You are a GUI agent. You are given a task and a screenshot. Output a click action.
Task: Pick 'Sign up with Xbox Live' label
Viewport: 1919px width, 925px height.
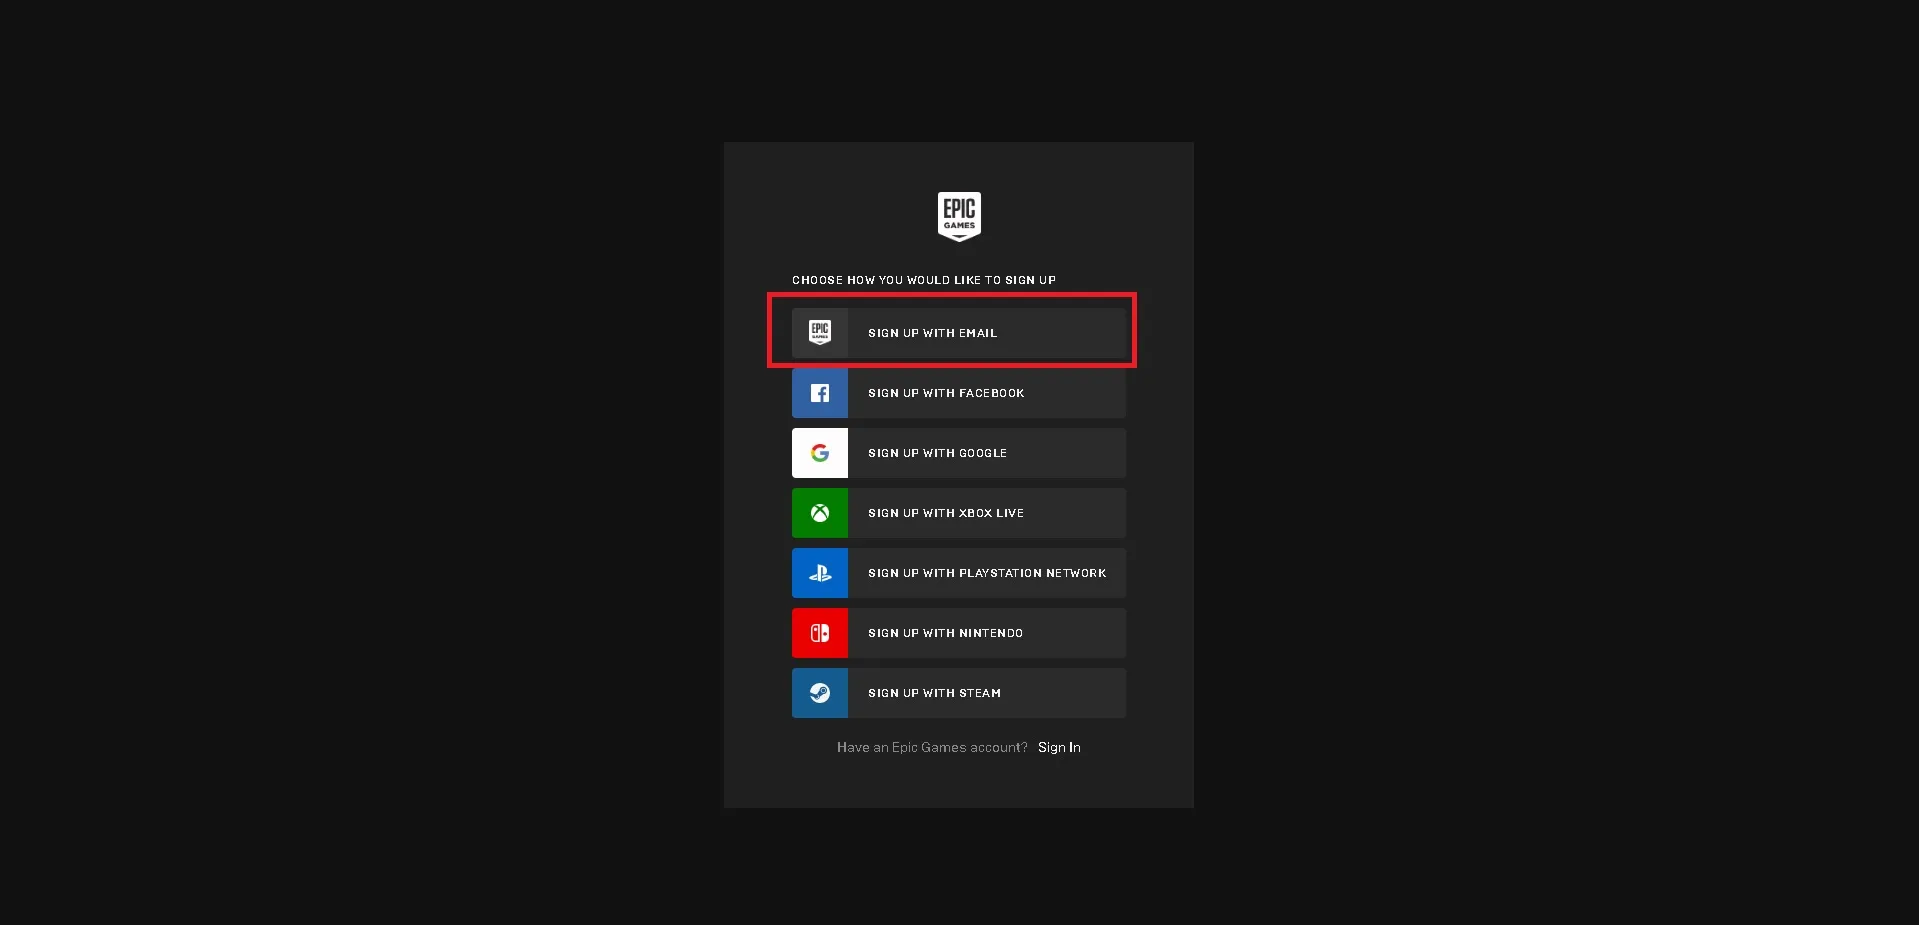point(945,513)
